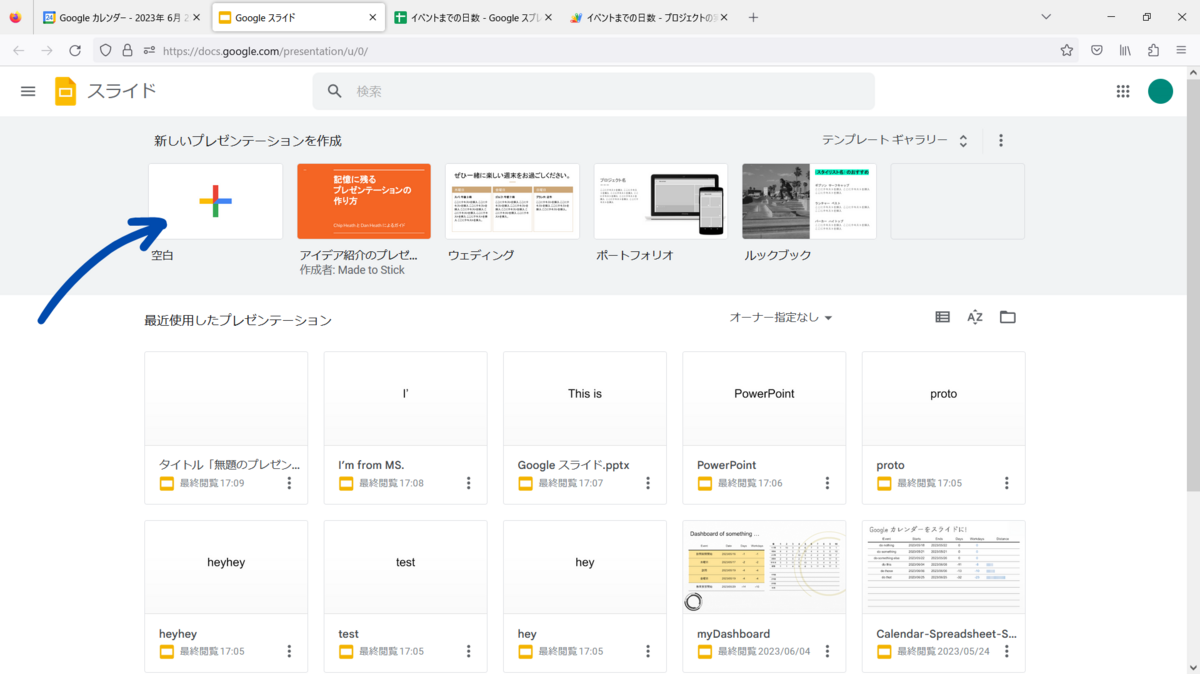The image size is (1200, 674).
Task: Open the file picker folder icon
Action: [1008, 317]
